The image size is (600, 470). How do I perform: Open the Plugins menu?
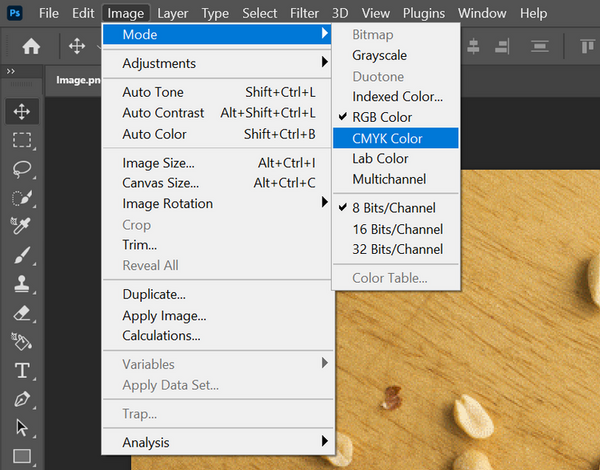(424, 13)
